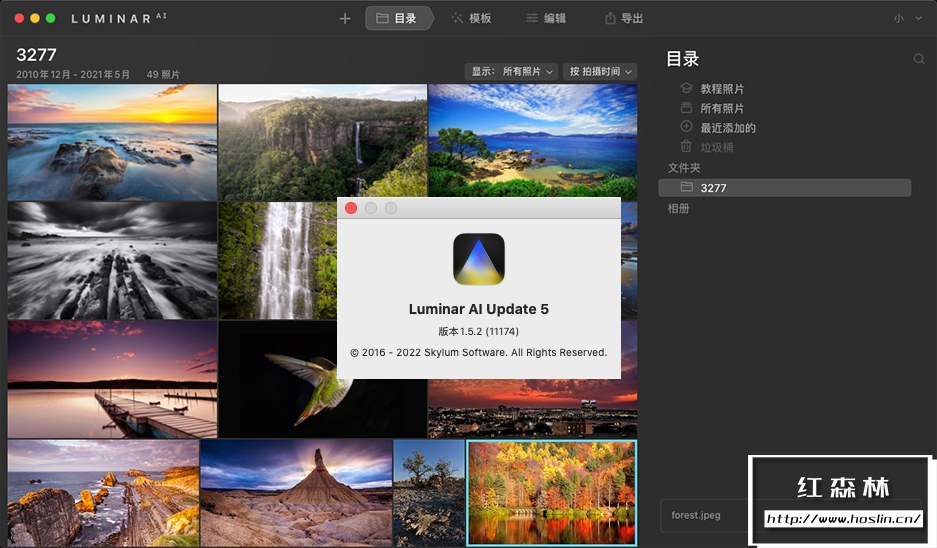The height and width of the screenshot is (548, 937).
Task: Select 所有照片 in catalog sidebar
Action: pos(722,108)
